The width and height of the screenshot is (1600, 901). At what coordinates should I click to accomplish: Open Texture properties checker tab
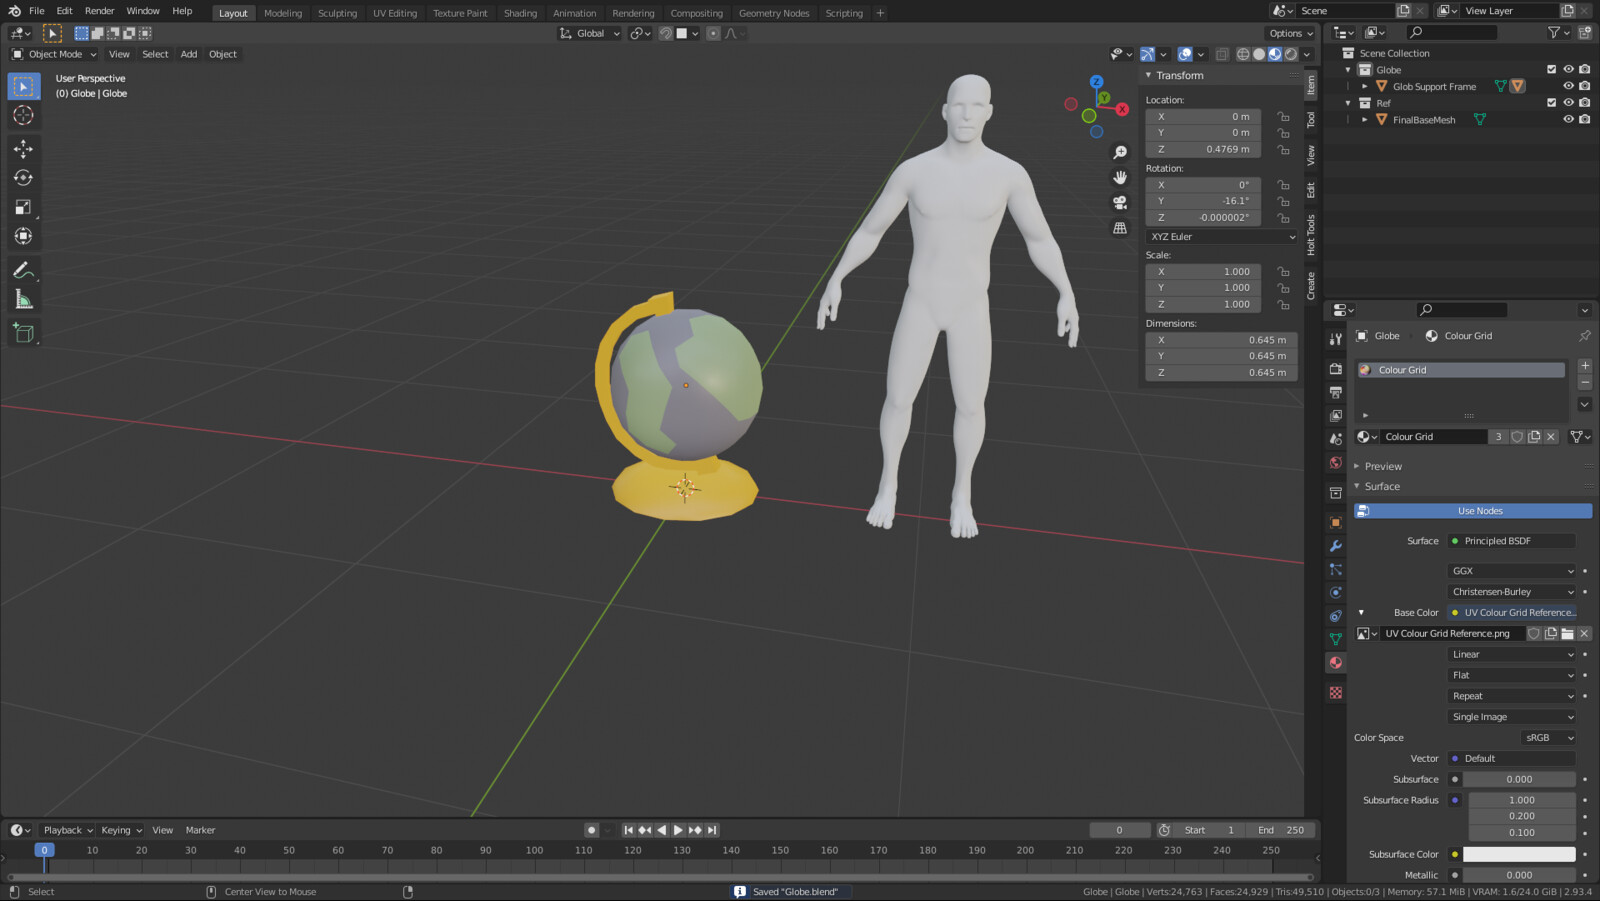pyautogui.click(x=1336, y=692)
